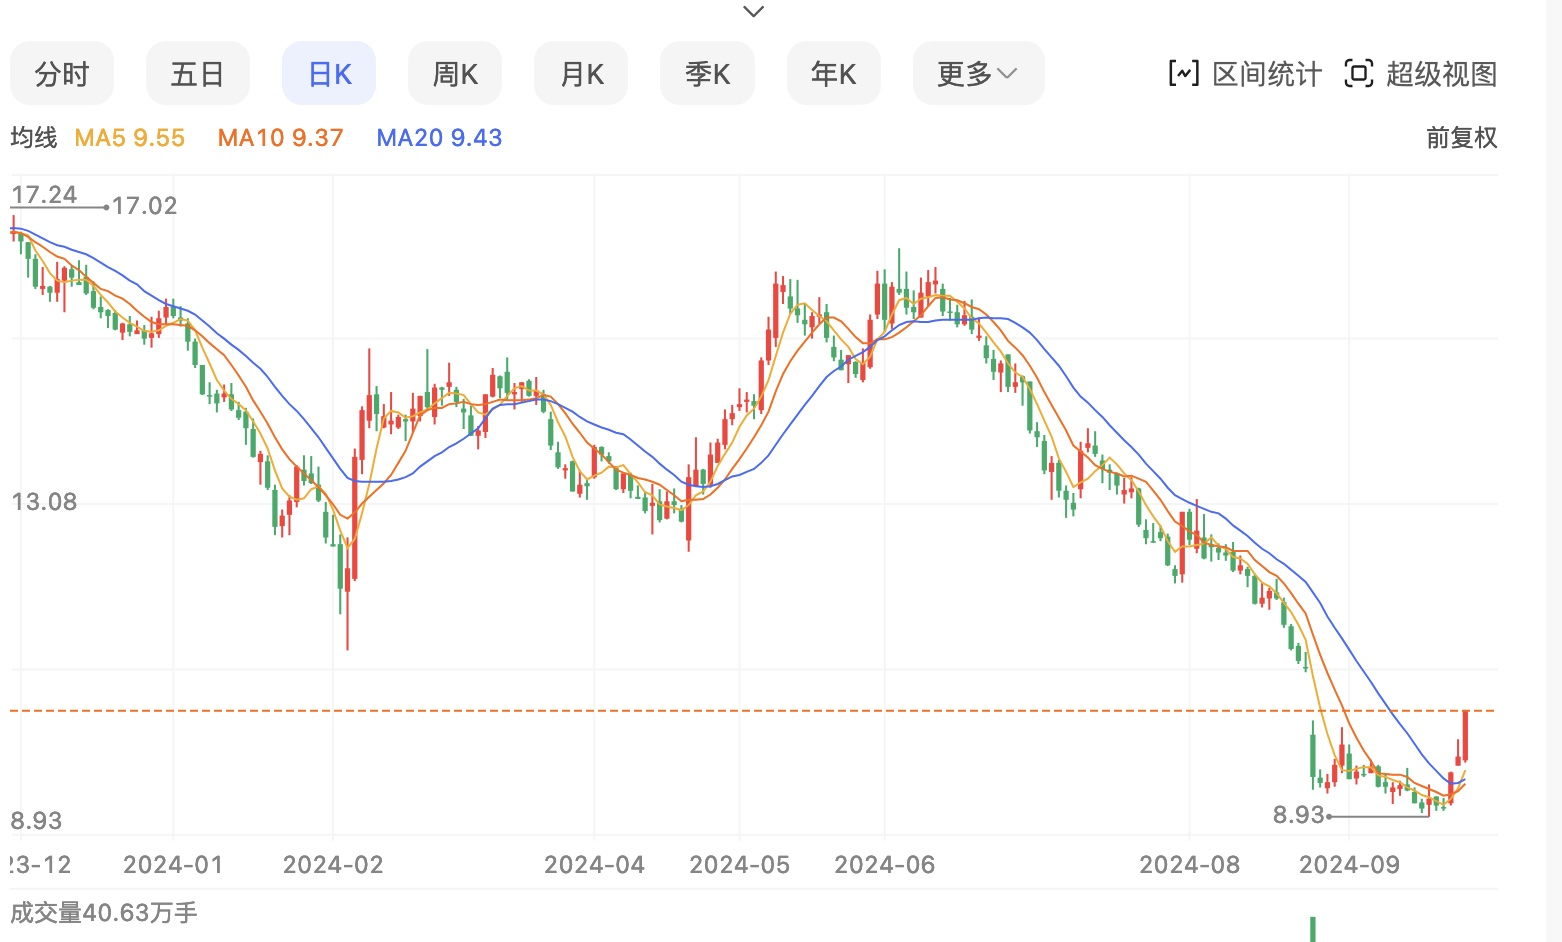Click the MA10 9.37 indicator label

click(281, 138)
